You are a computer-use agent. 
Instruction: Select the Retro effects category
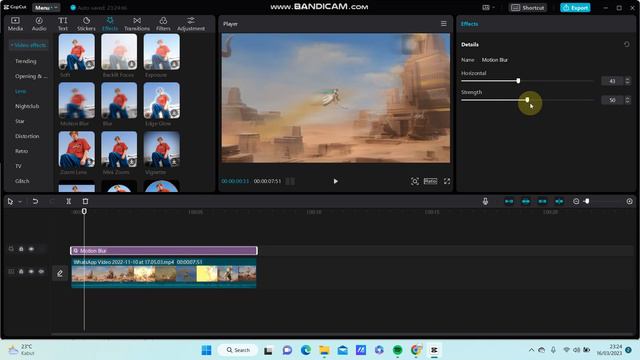click(x=22, y=151)
